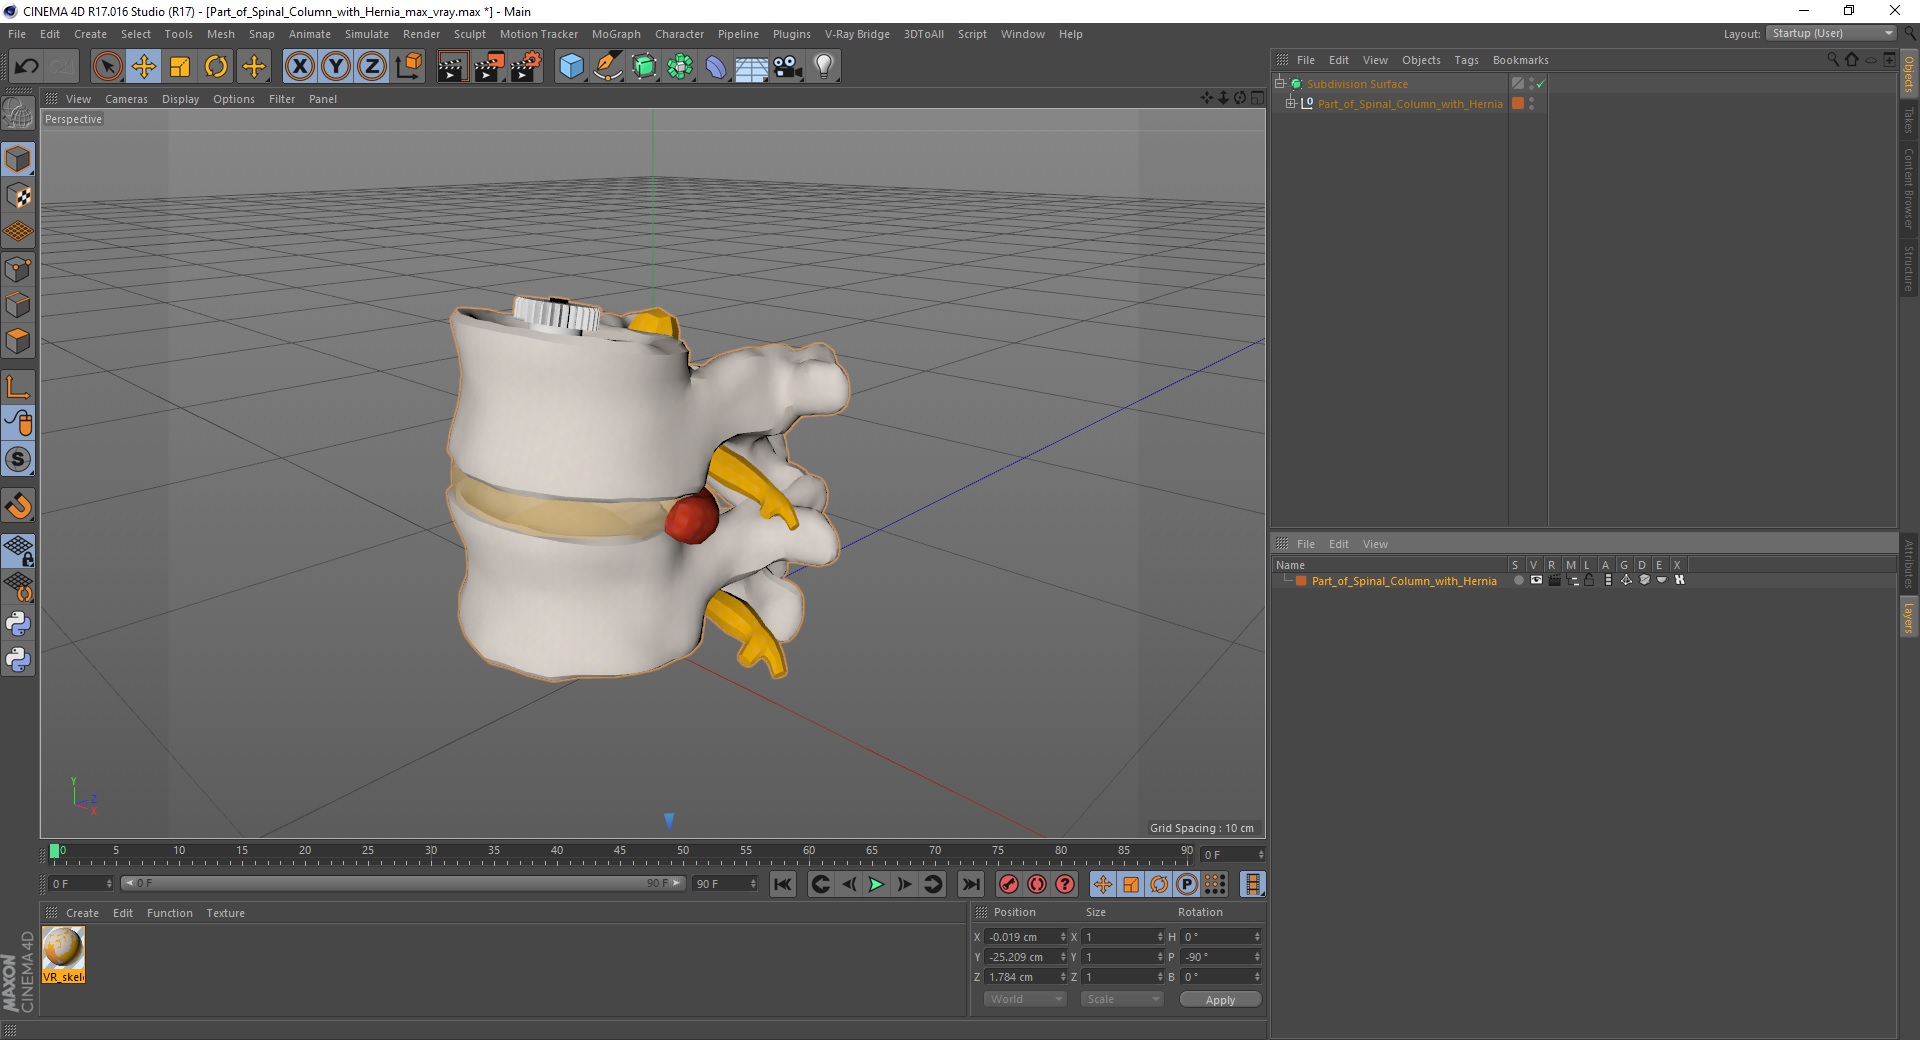Go to end of animation

pyautogui.click(x=970, y=884)
